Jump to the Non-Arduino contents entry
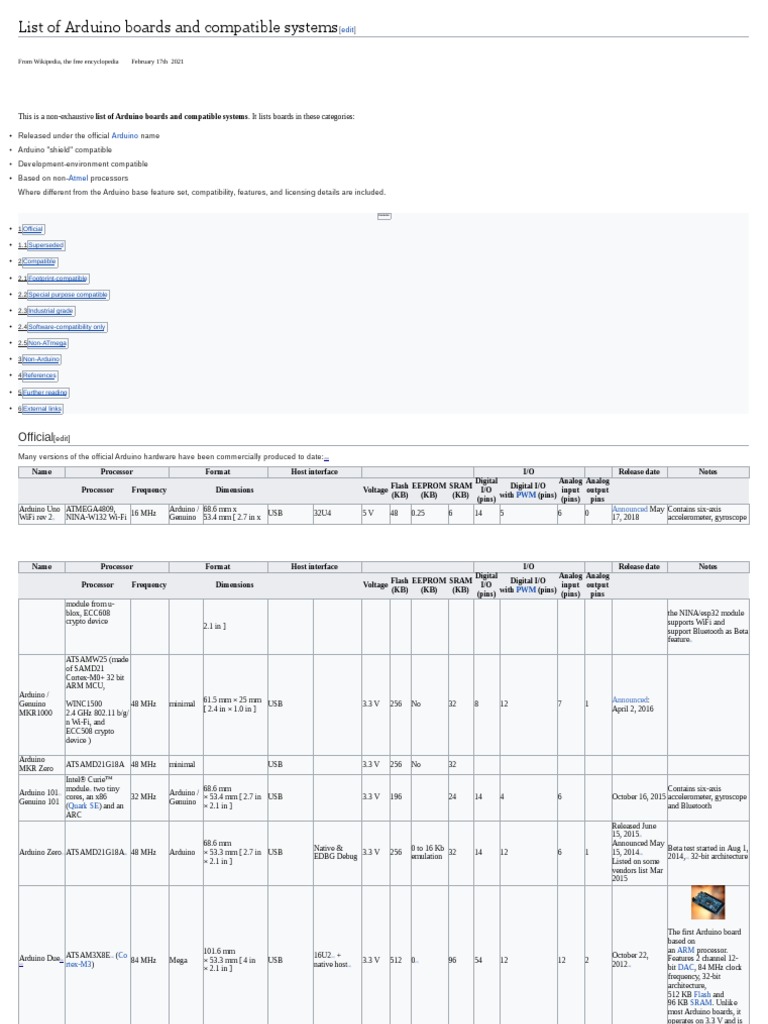Screen dimensions: 768x1024 click(x=41, y=360)
